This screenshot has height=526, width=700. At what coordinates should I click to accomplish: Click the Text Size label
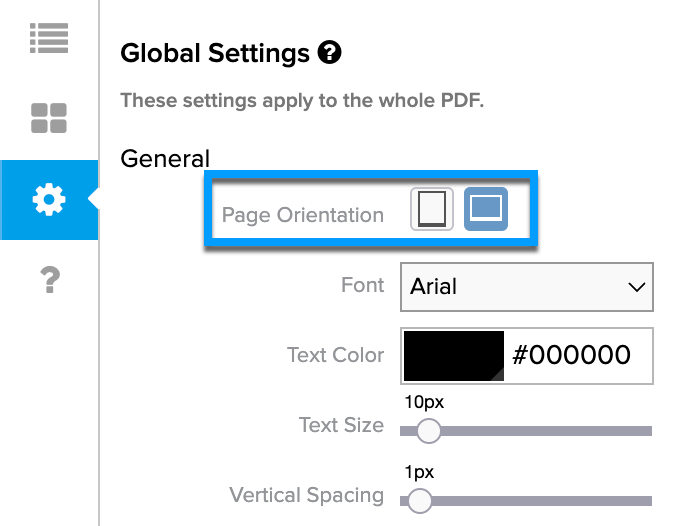pyautogui.click(x=341, y=425)
